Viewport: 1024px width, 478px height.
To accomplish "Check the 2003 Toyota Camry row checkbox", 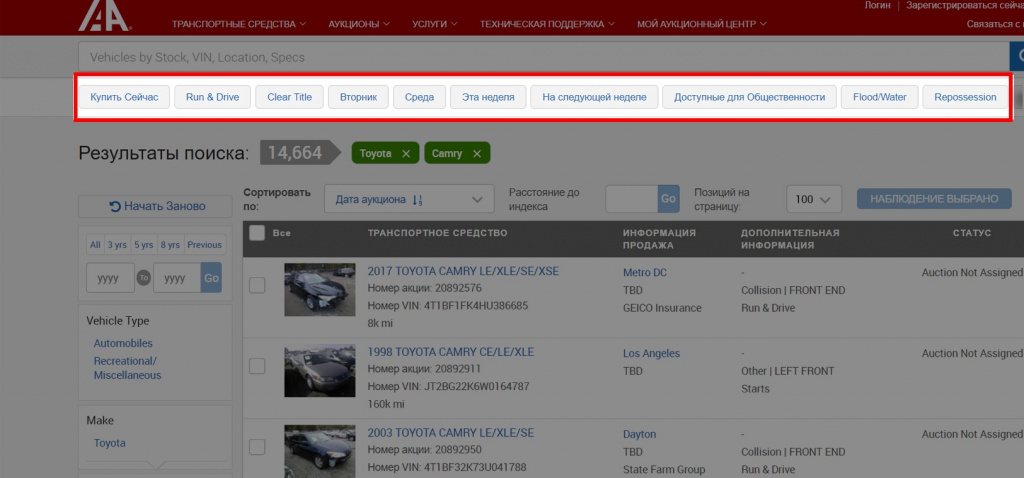I will coord(257,447).
